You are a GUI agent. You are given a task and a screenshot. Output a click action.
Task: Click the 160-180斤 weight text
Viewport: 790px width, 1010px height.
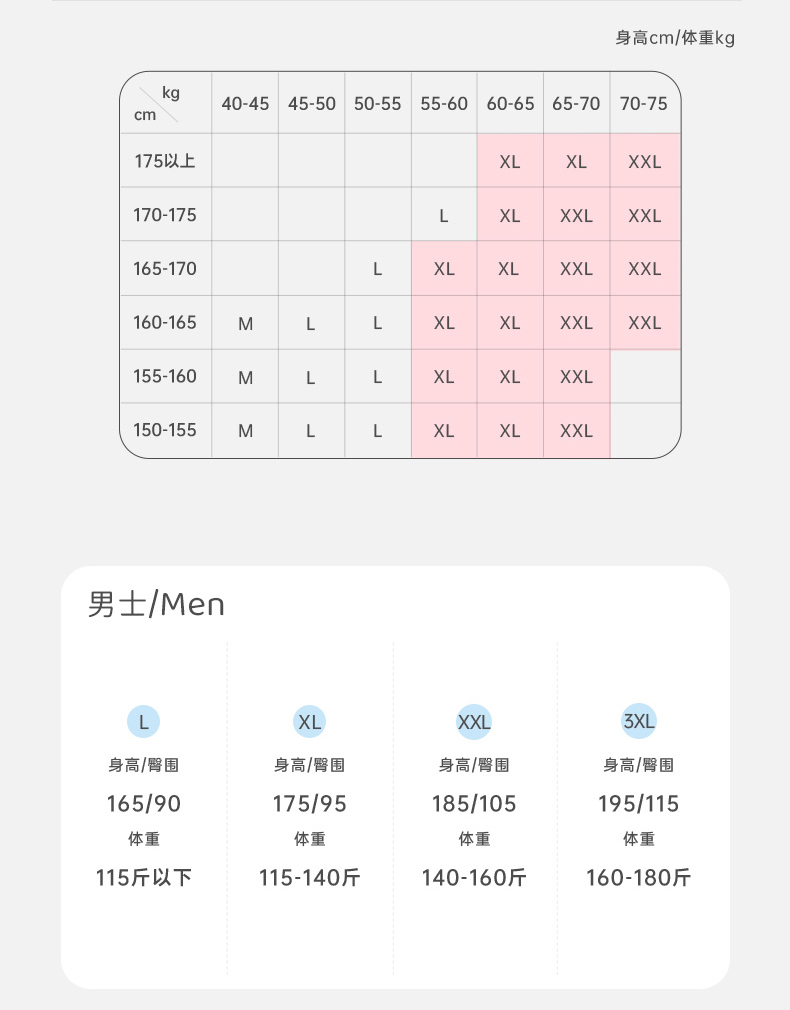[639, 877]
